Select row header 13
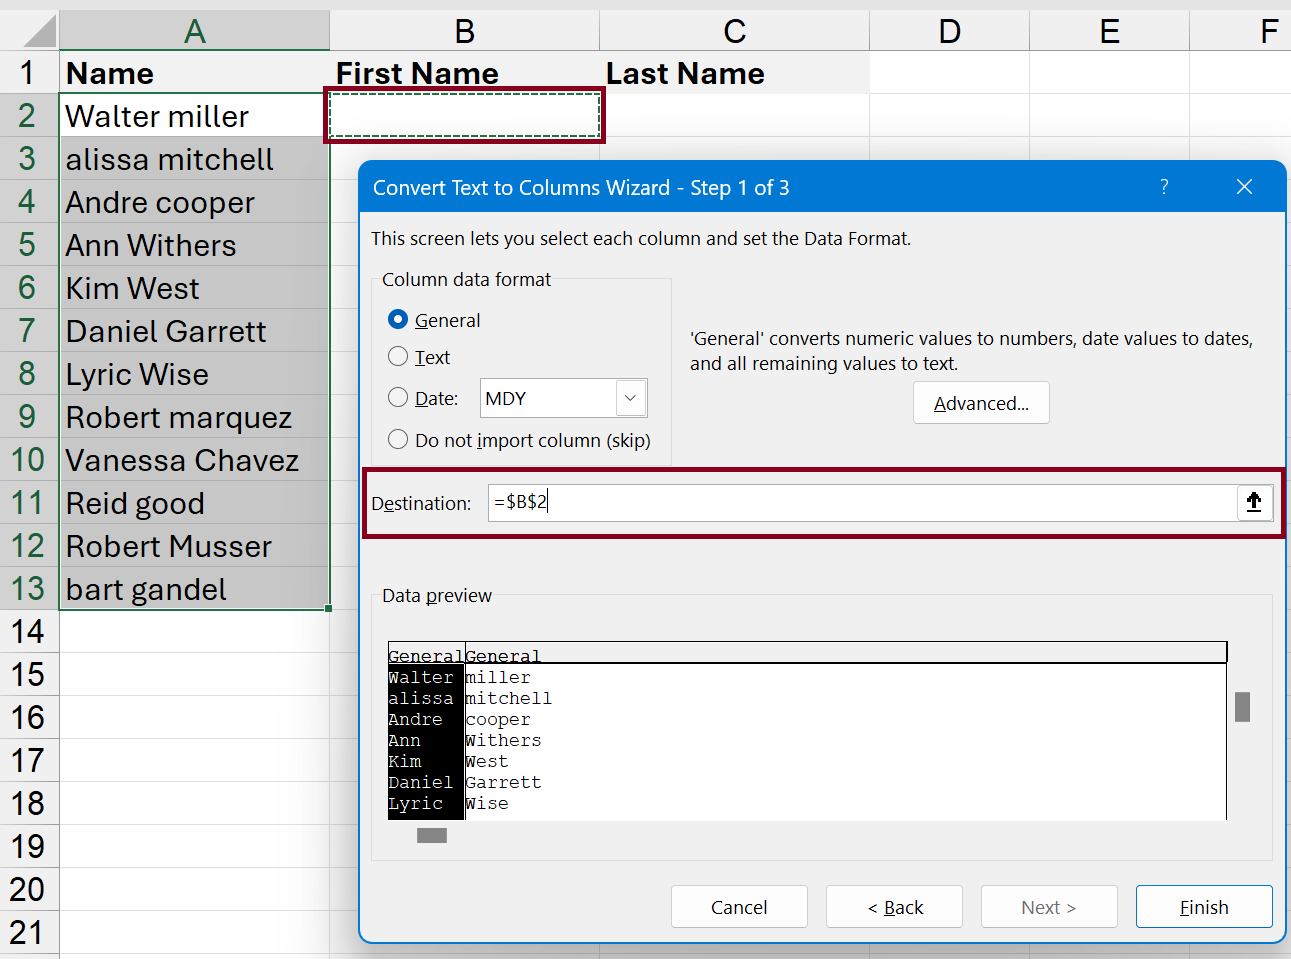This screenshot has height=959, width=1291. 30,589
